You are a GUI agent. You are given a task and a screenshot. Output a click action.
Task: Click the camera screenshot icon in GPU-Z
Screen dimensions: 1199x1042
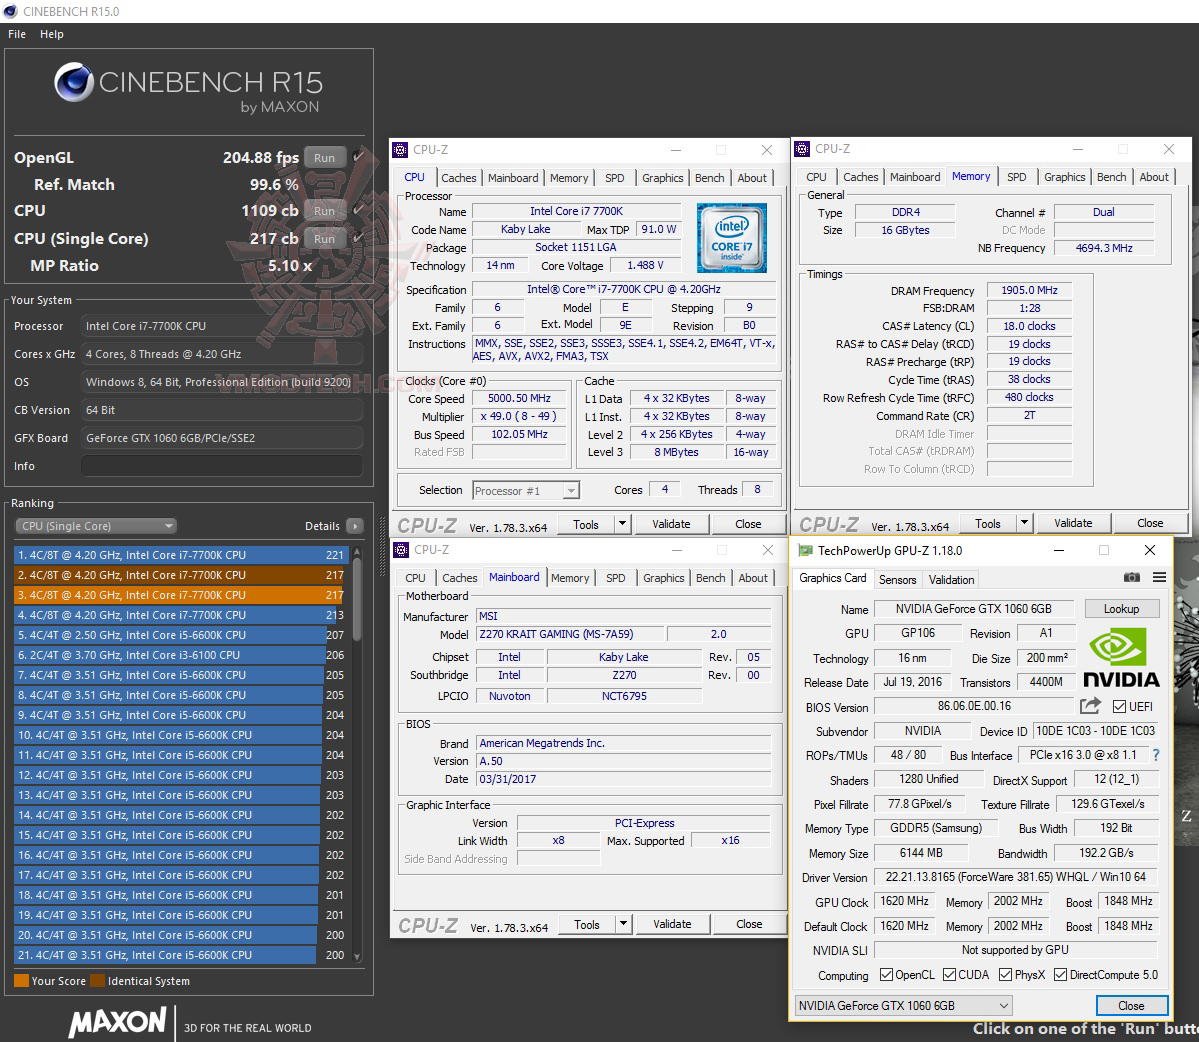1131,577
